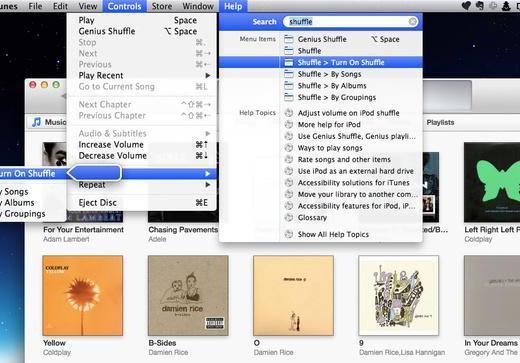The width and height of the screenshot is (520, 363).
Task: Click the heart icon in menu bar
Action: (466, 6)
